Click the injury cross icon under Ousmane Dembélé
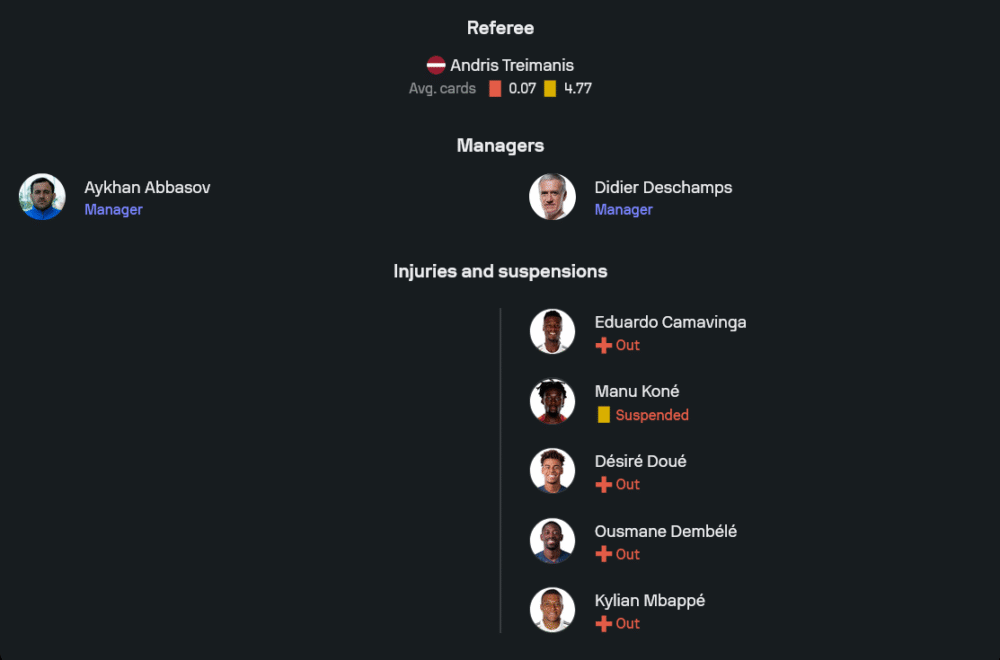1000x660 pixels. (603, 554)
